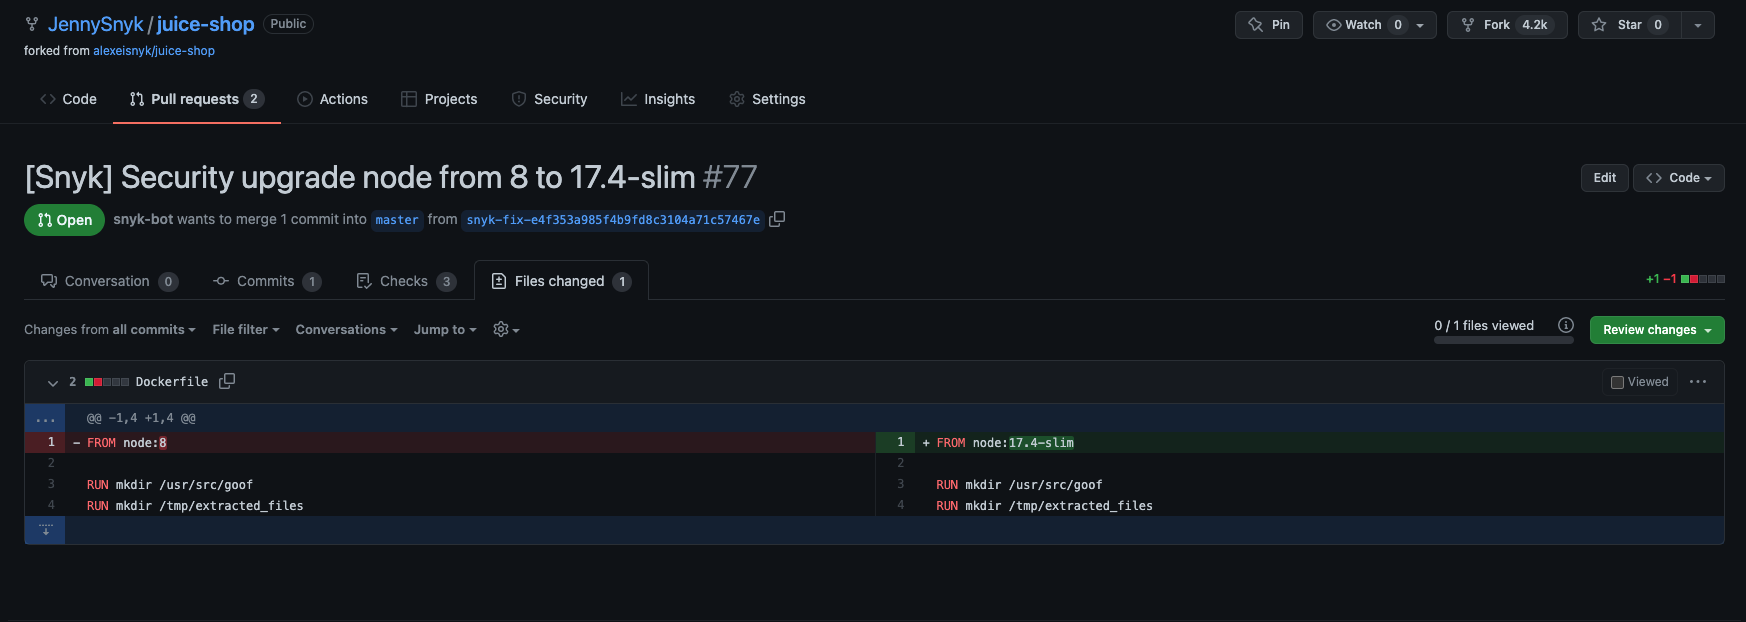Open the File filter dropdown
This screenshot has width=1746, height=622.
[246, 329]
